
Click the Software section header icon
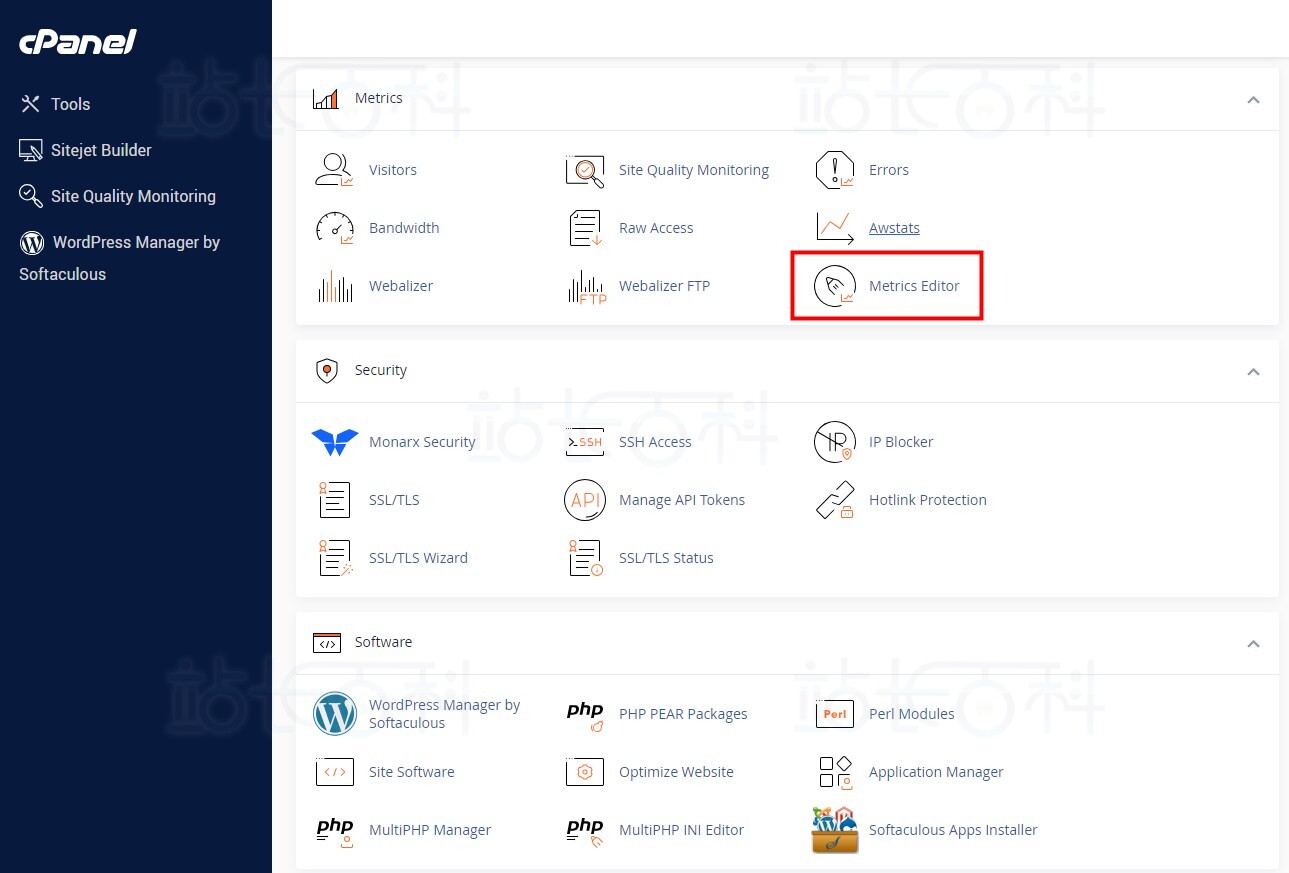[326, 643]
